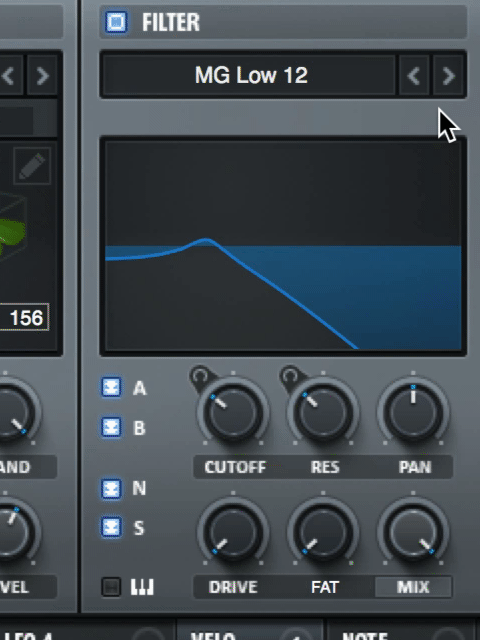Click the RES knob
The width and height of the screenshot is (480, 640).
tap(323, 412)
